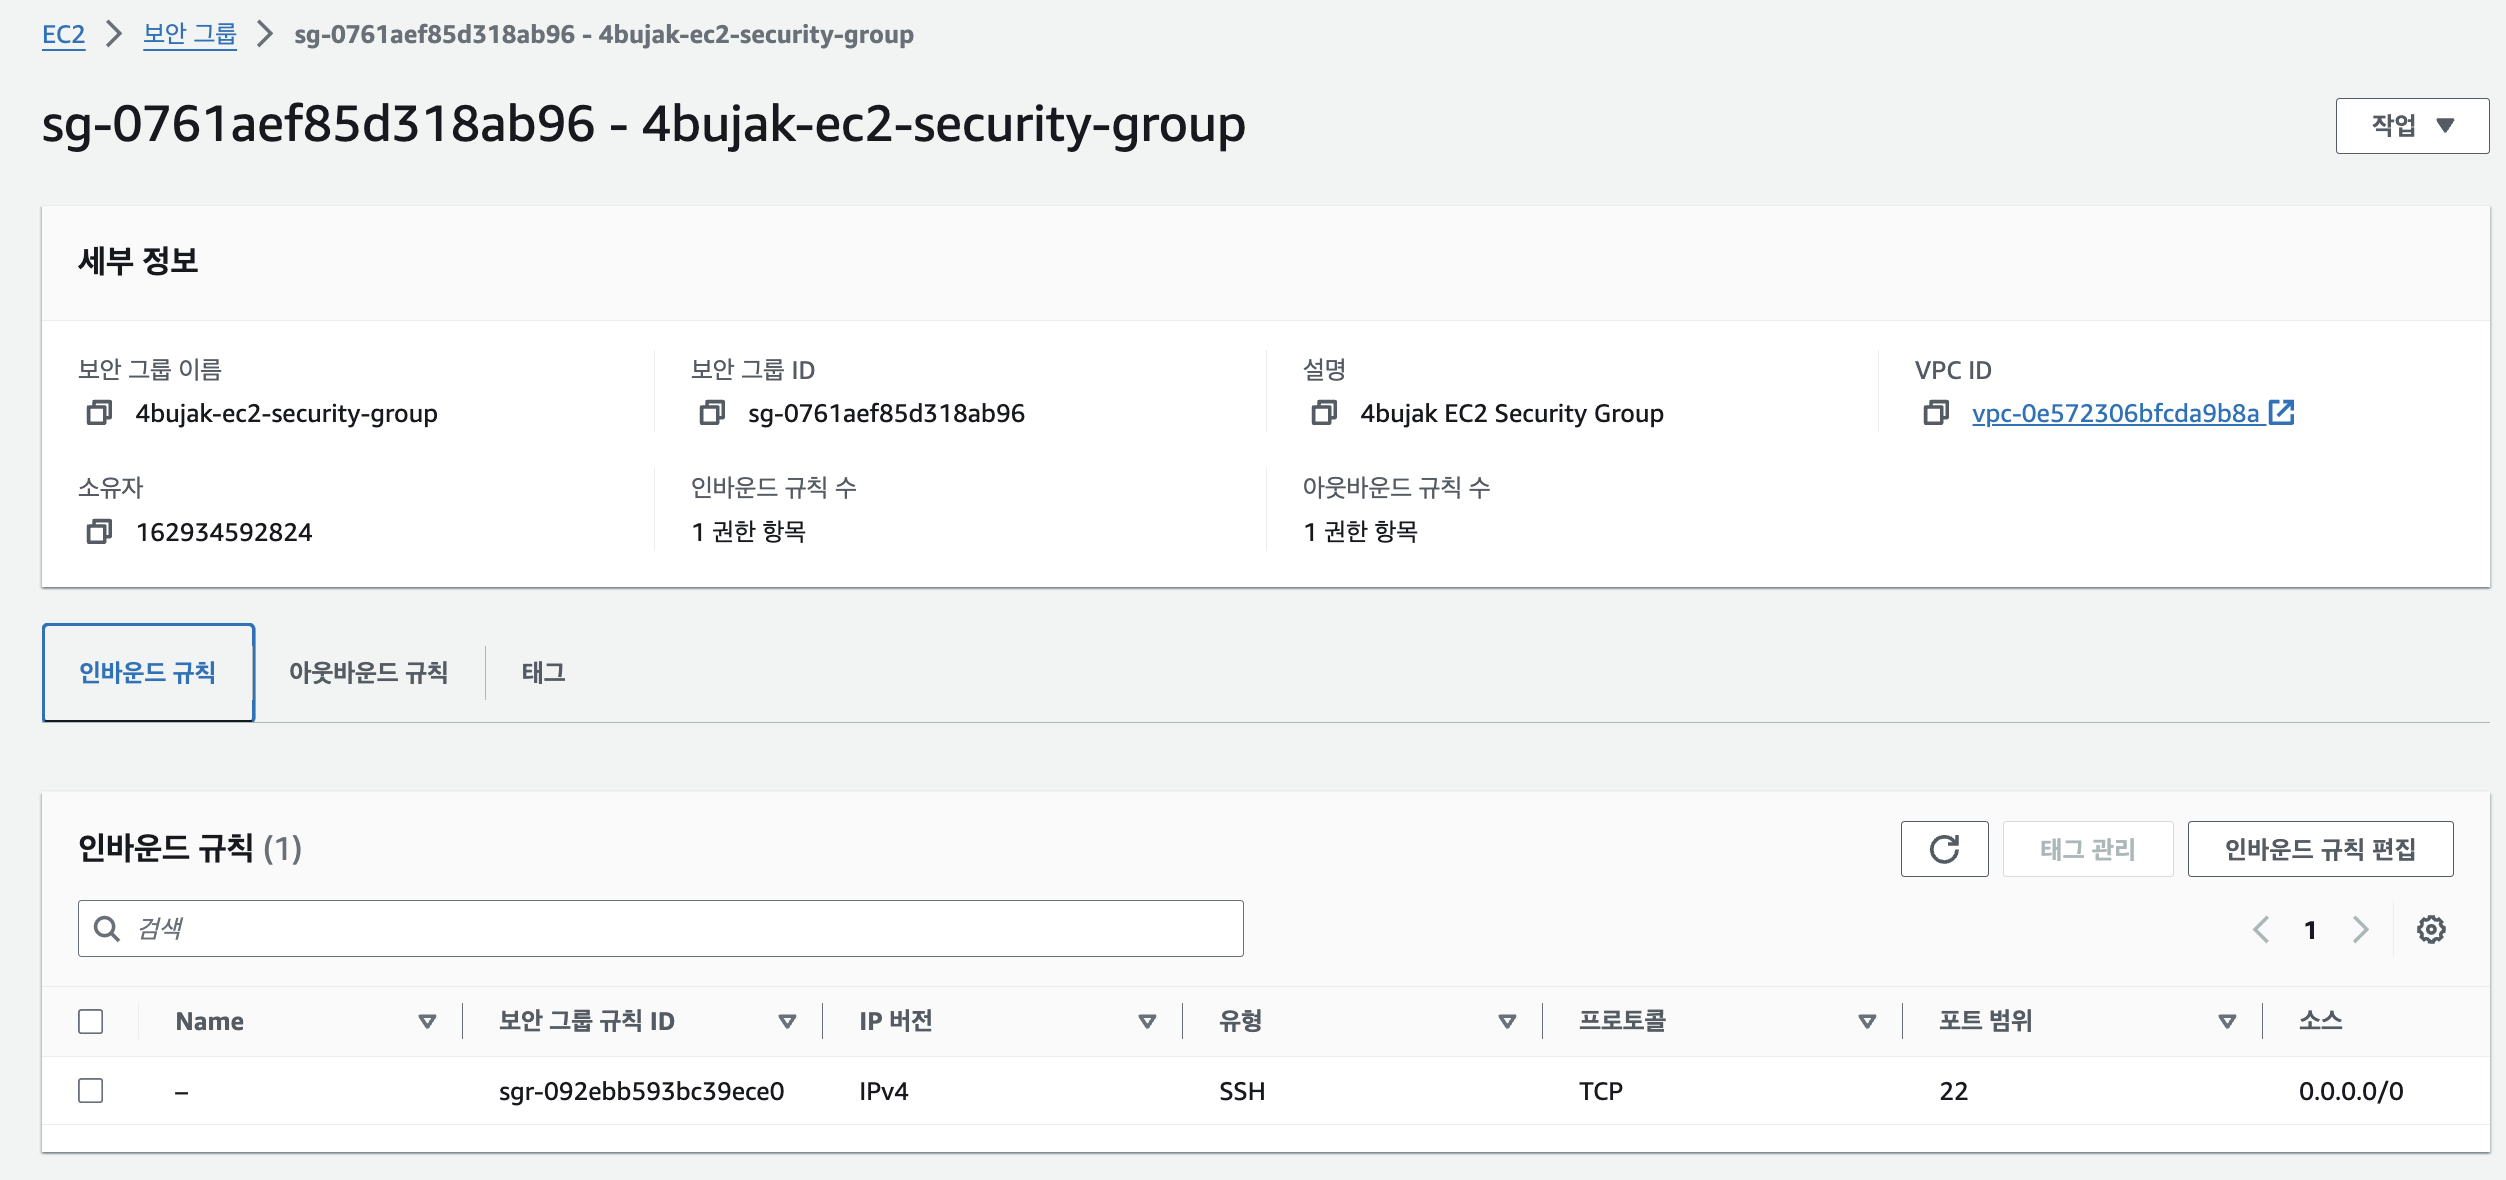
Task: Click the external link icon beside VPC ID
Action: (2281, 412)
